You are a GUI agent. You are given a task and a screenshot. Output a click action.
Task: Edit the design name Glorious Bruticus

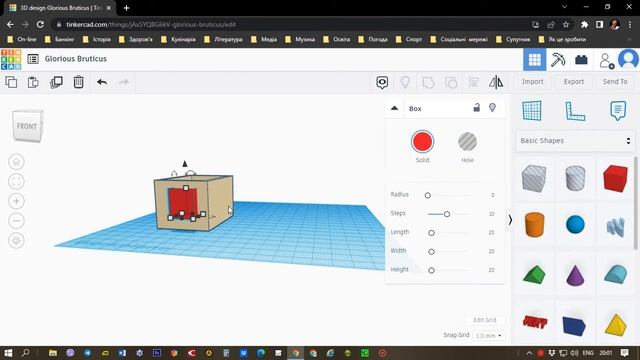(76, 59)
